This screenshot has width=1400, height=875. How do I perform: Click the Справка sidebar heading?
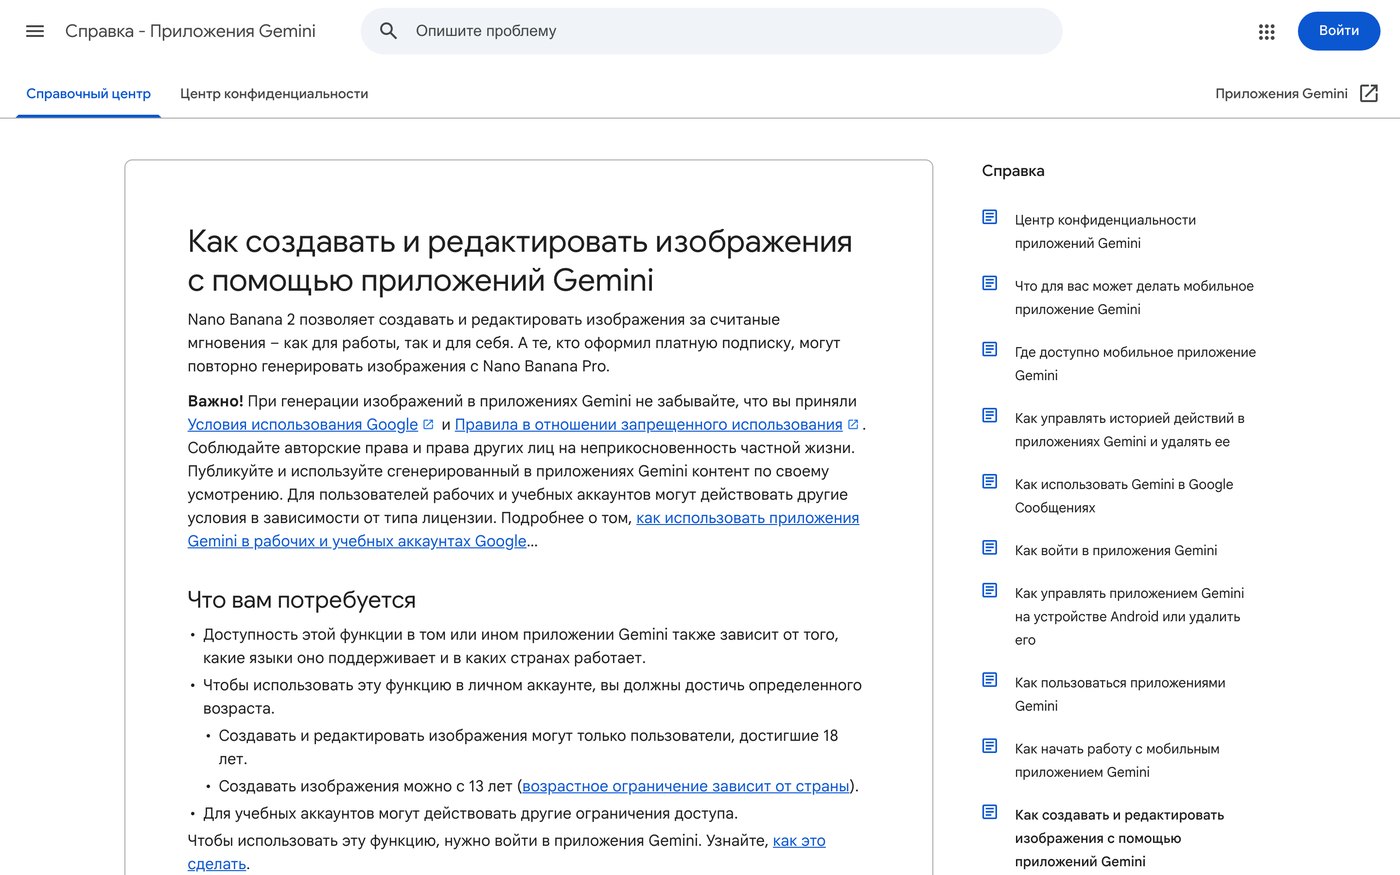tap(1013, 171)
